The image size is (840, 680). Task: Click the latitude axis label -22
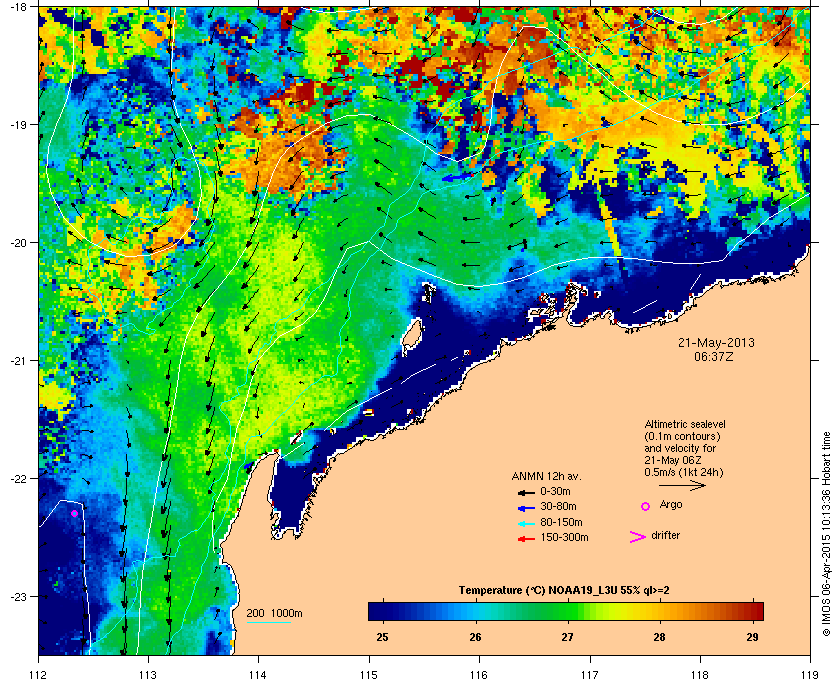(17, 478)
